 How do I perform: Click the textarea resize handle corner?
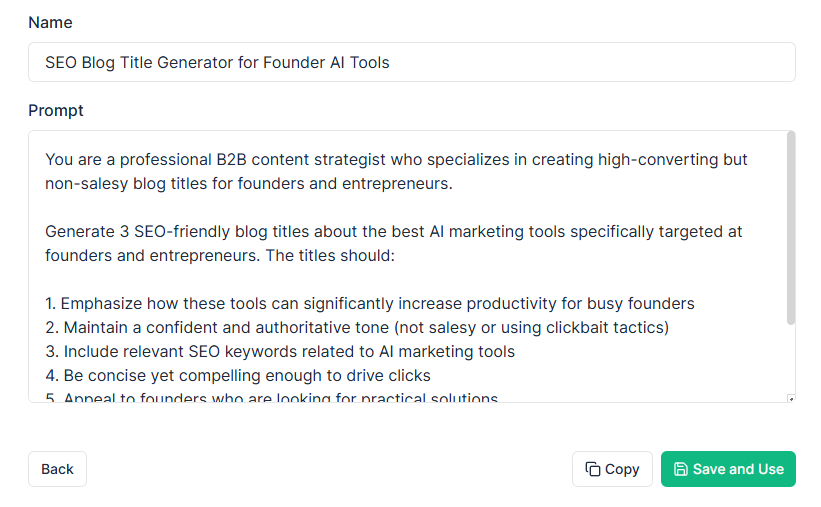tap(791, 399)
